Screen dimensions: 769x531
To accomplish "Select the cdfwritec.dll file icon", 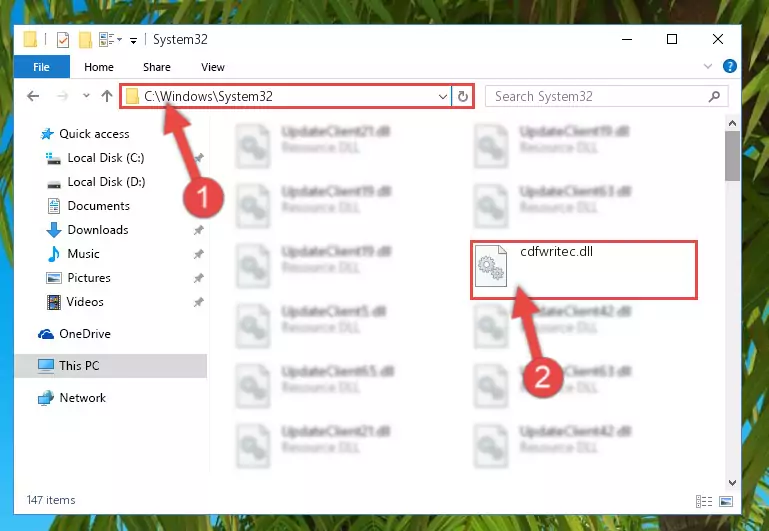I will point(490,266).
